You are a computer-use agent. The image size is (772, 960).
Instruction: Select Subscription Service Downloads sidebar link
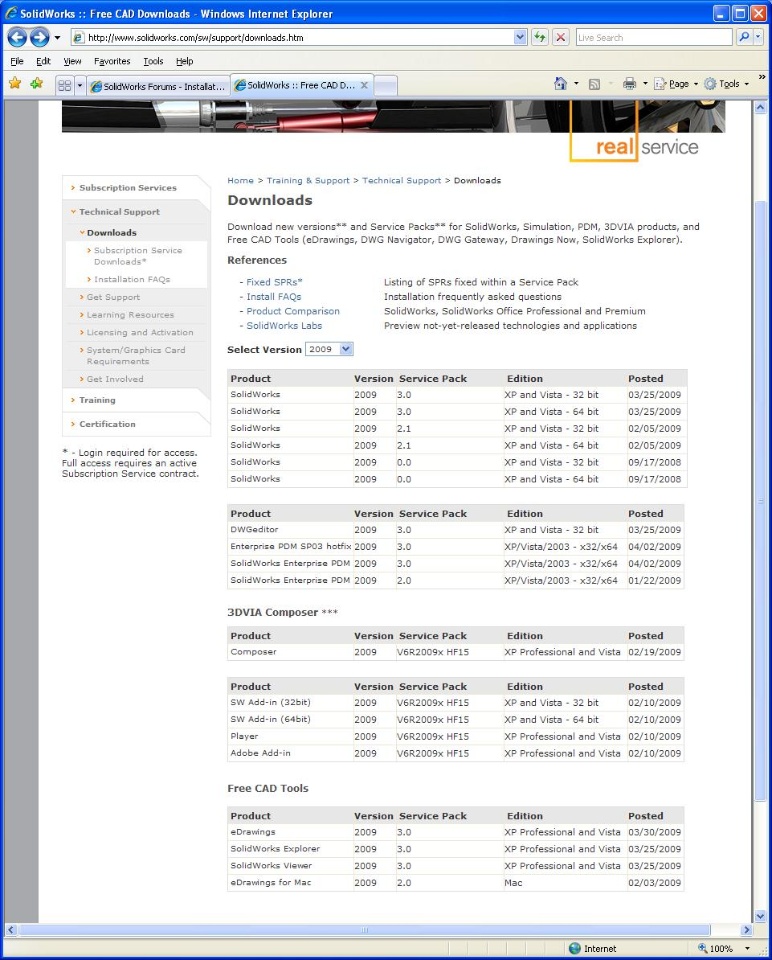[x=138, y=256]
